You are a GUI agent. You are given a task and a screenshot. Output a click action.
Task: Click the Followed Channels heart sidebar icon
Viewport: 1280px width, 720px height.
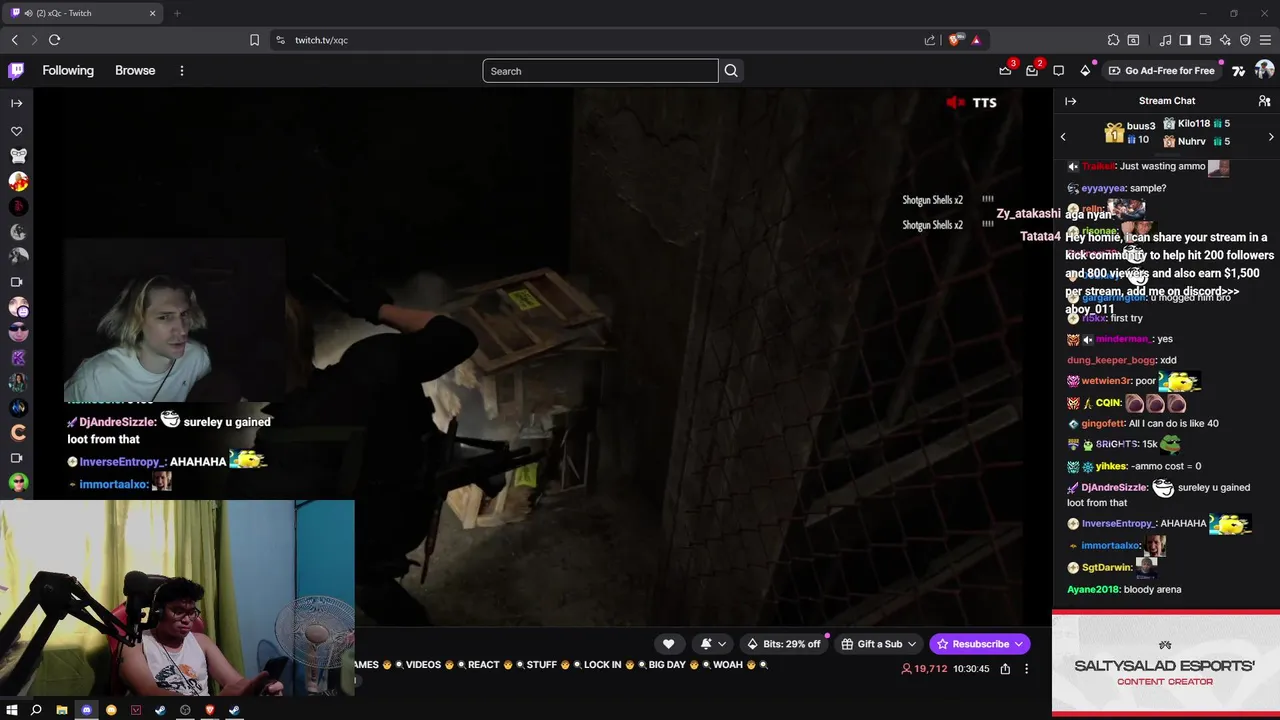point(16,131)
